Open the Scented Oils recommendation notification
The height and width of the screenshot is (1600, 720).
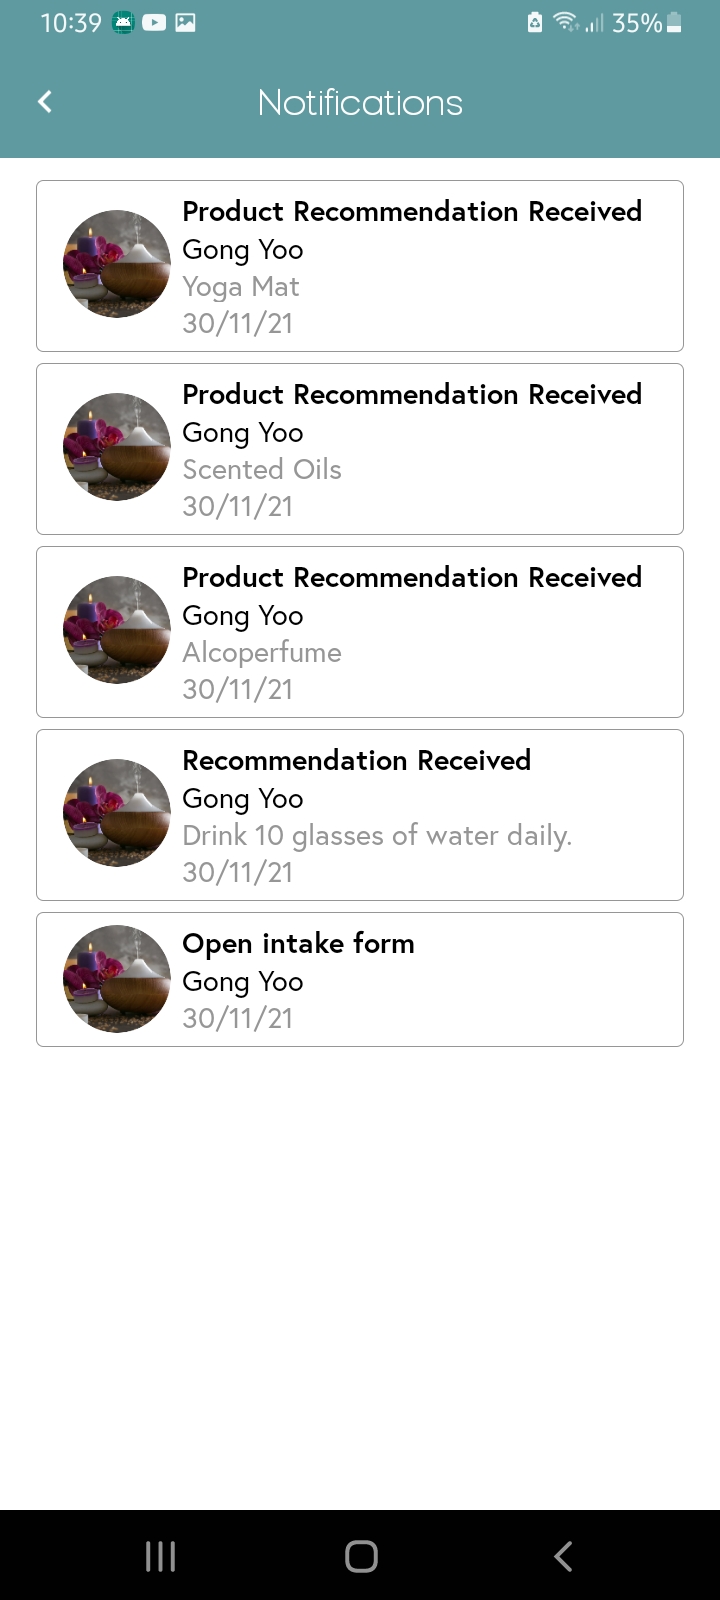(x=412, y=449)
